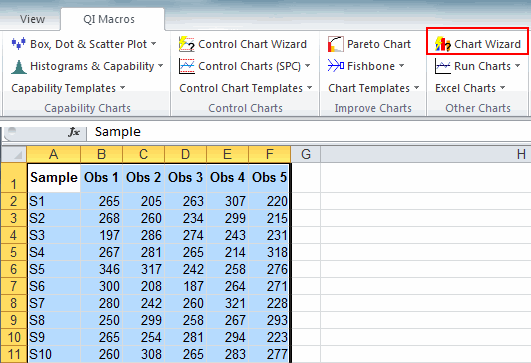
Task: Select row 5 header
Action: pos(13,252)
